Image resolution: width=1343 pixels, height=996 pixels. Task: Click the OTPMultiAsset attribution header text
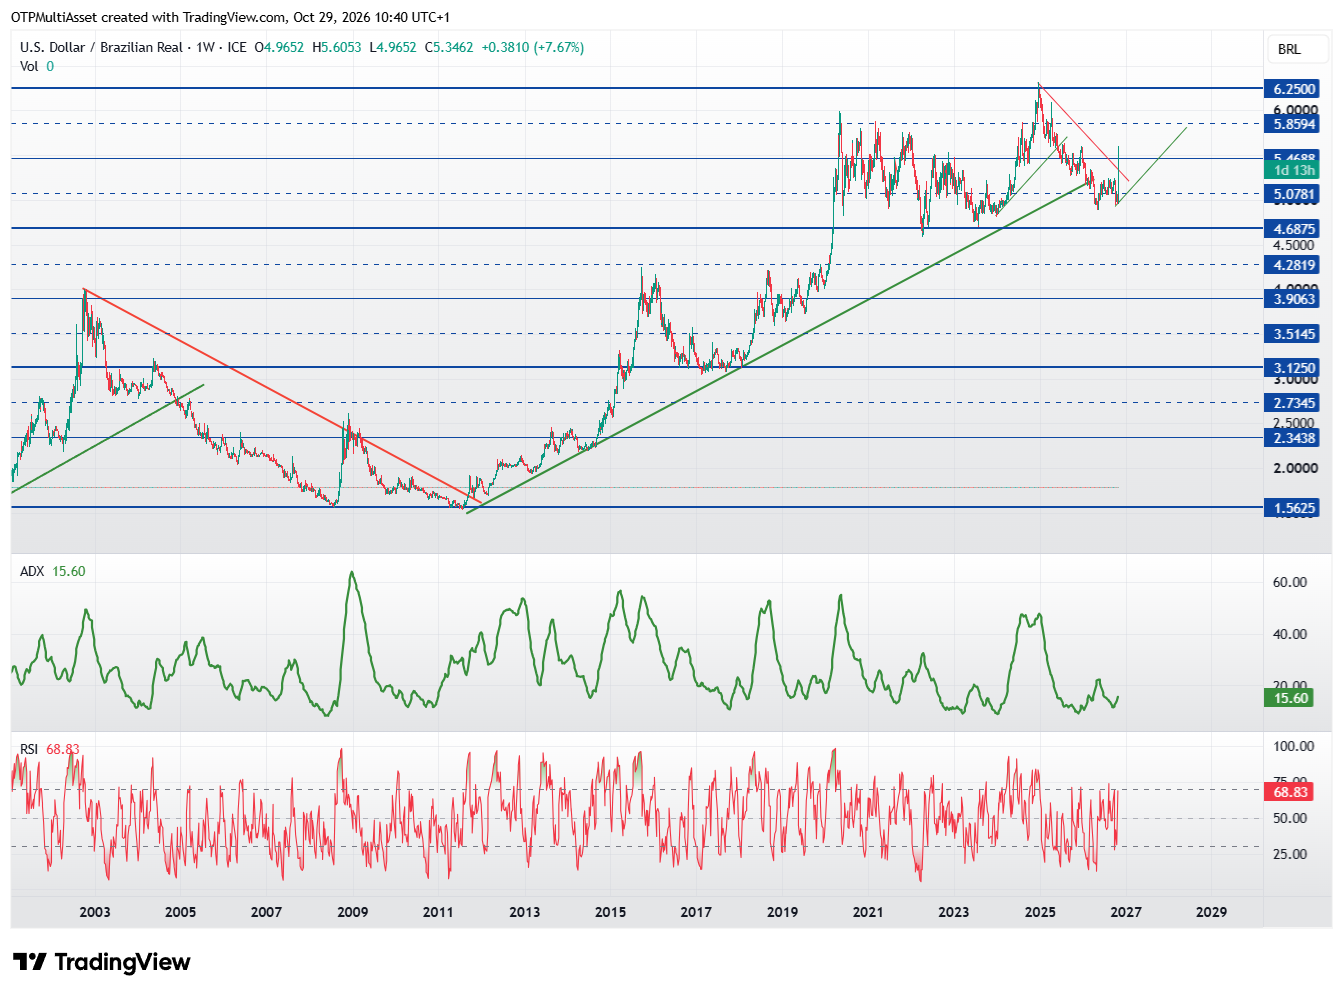(x=231, y=17)
